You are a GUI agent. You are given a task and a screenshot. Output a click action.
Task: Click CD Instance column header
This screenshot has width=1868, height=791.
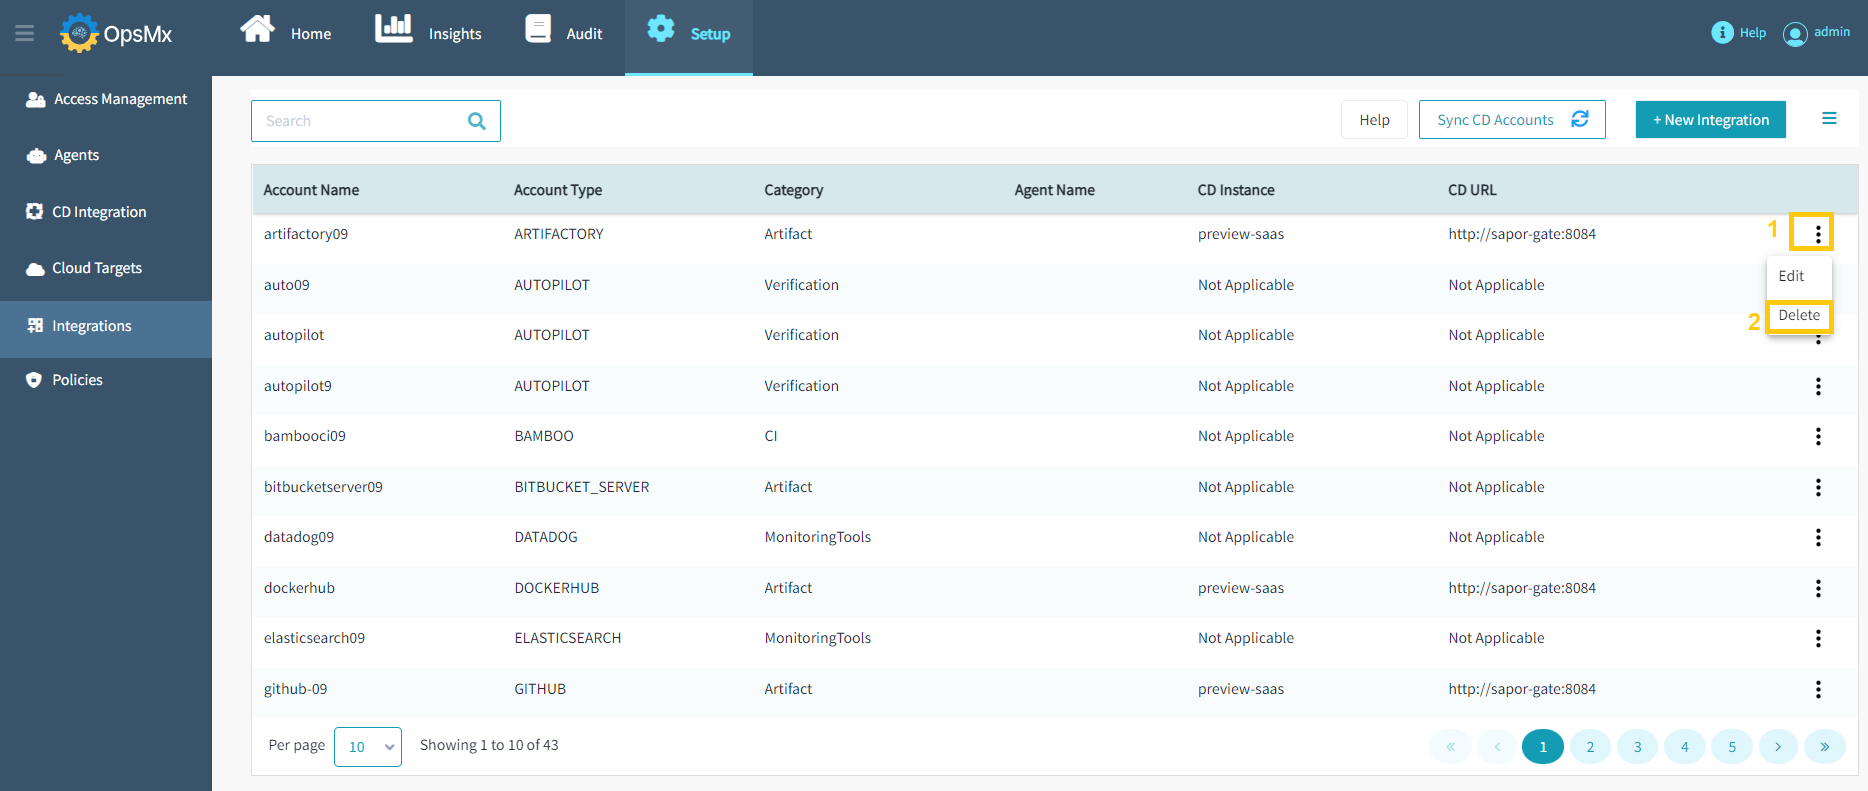[1236, 190]
